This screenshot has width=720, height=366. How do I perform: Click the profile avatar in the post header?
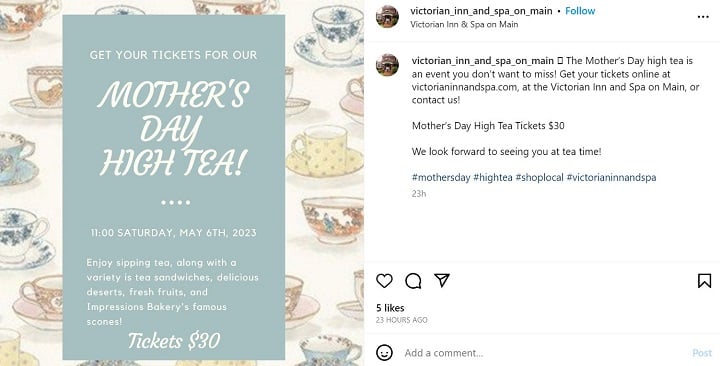(387, 17)
